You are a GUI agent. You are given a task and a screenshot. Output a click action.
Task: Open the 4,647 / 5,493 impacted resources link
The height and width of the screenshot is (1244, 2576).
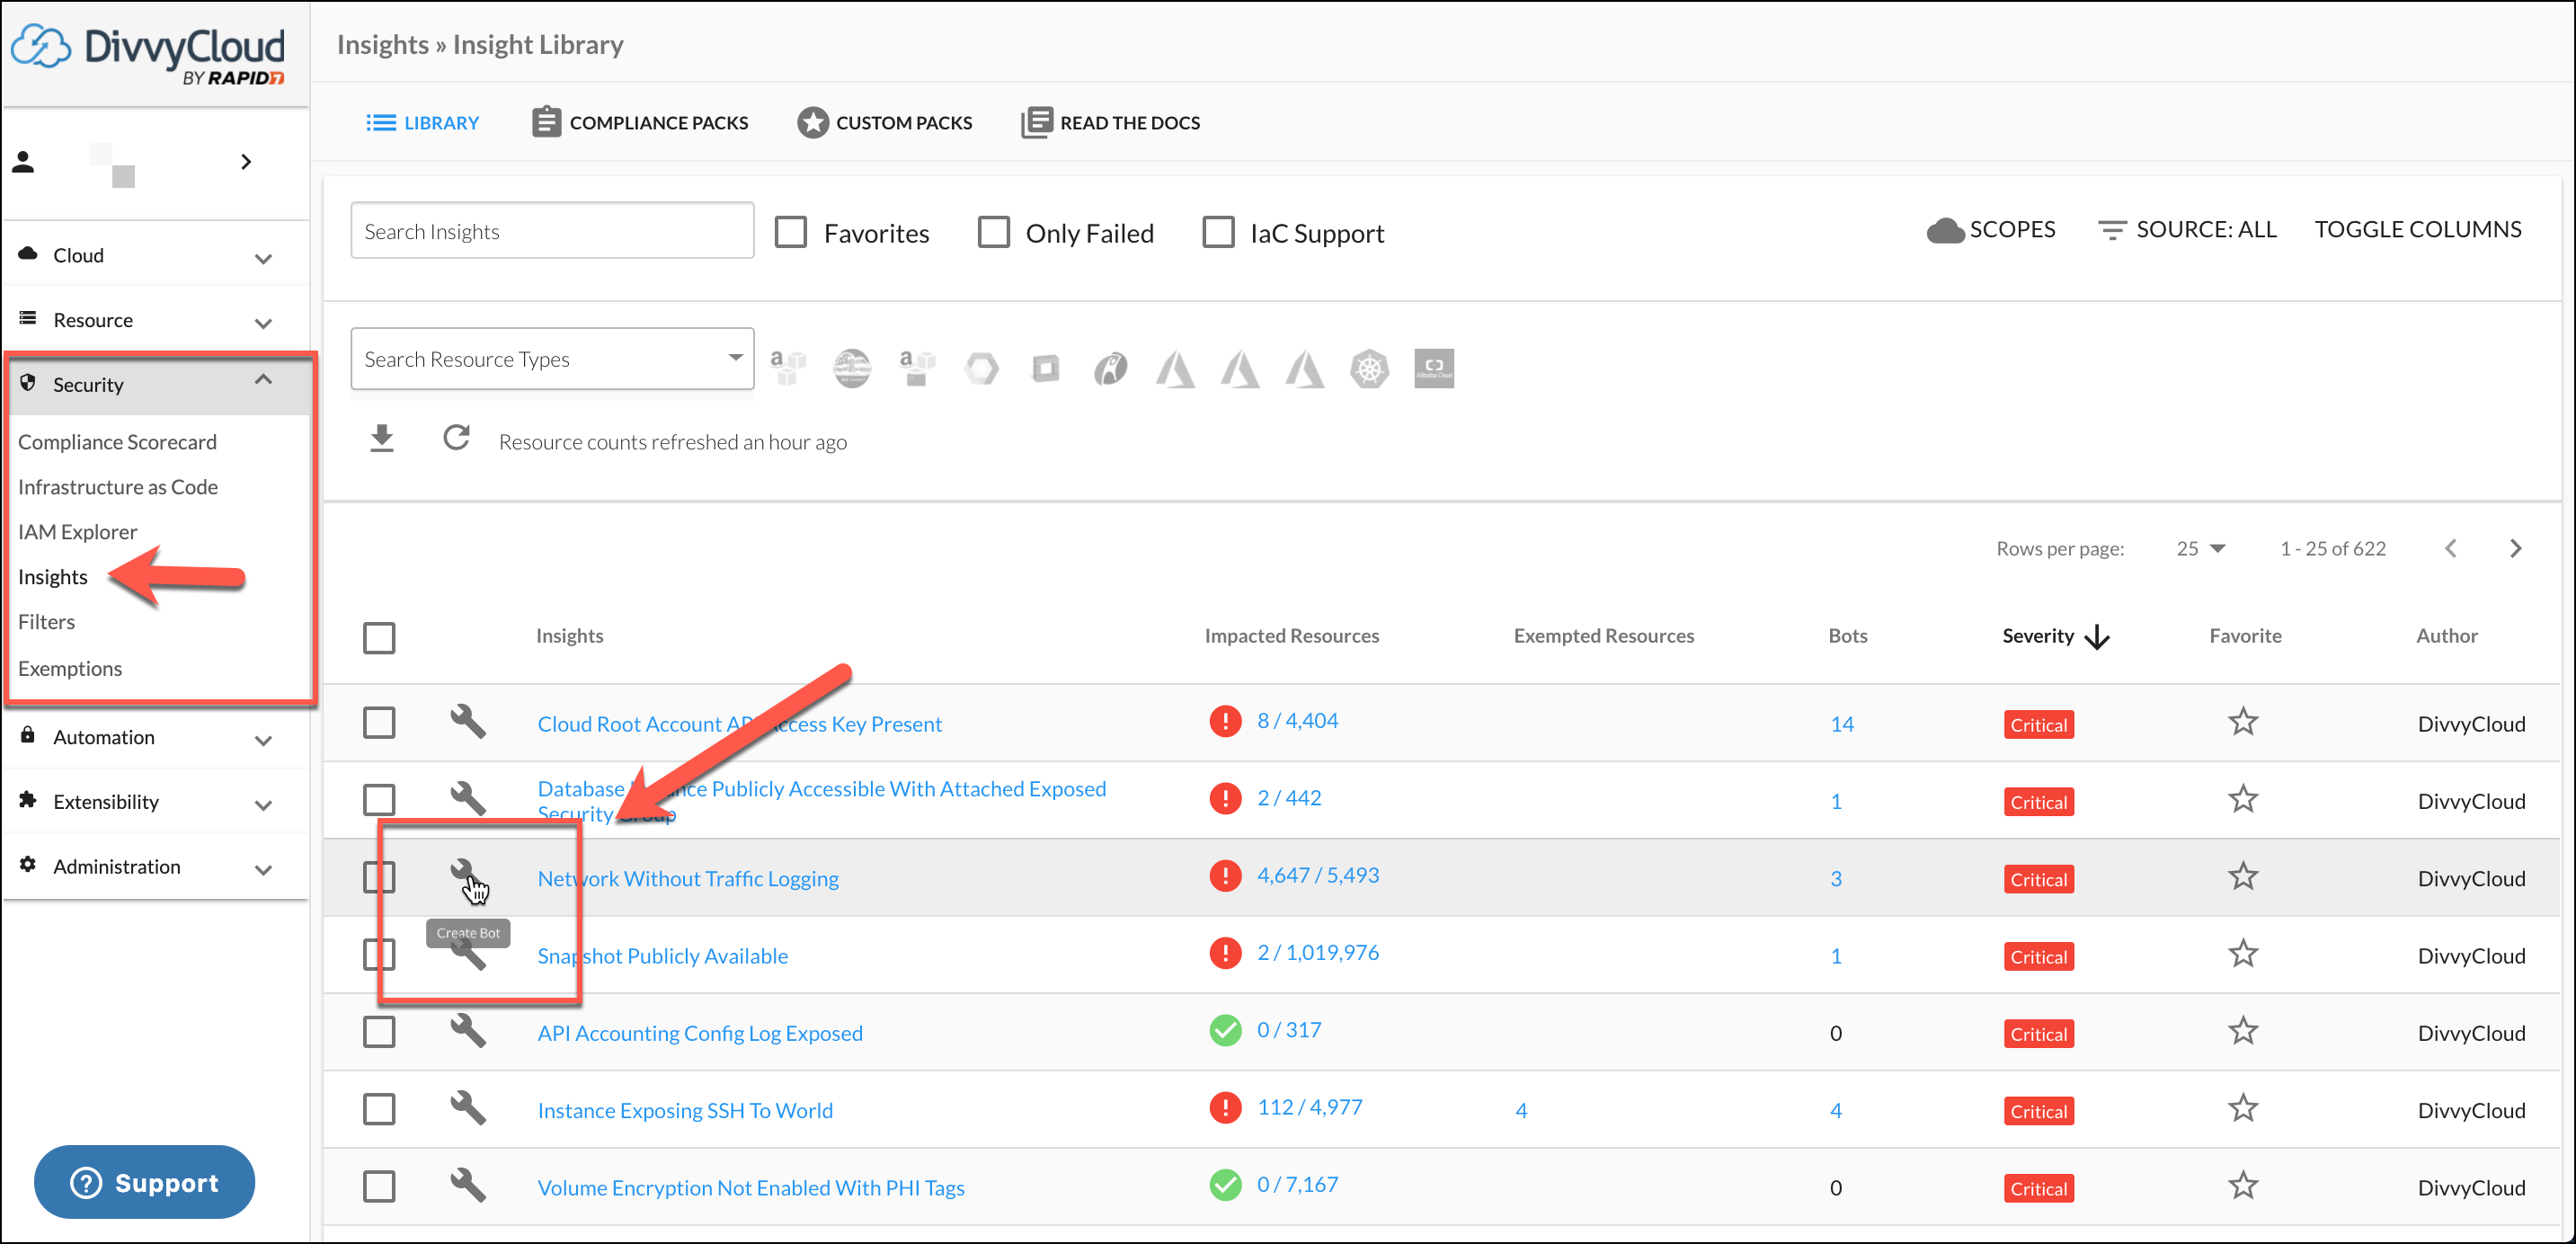[1318, 875]
